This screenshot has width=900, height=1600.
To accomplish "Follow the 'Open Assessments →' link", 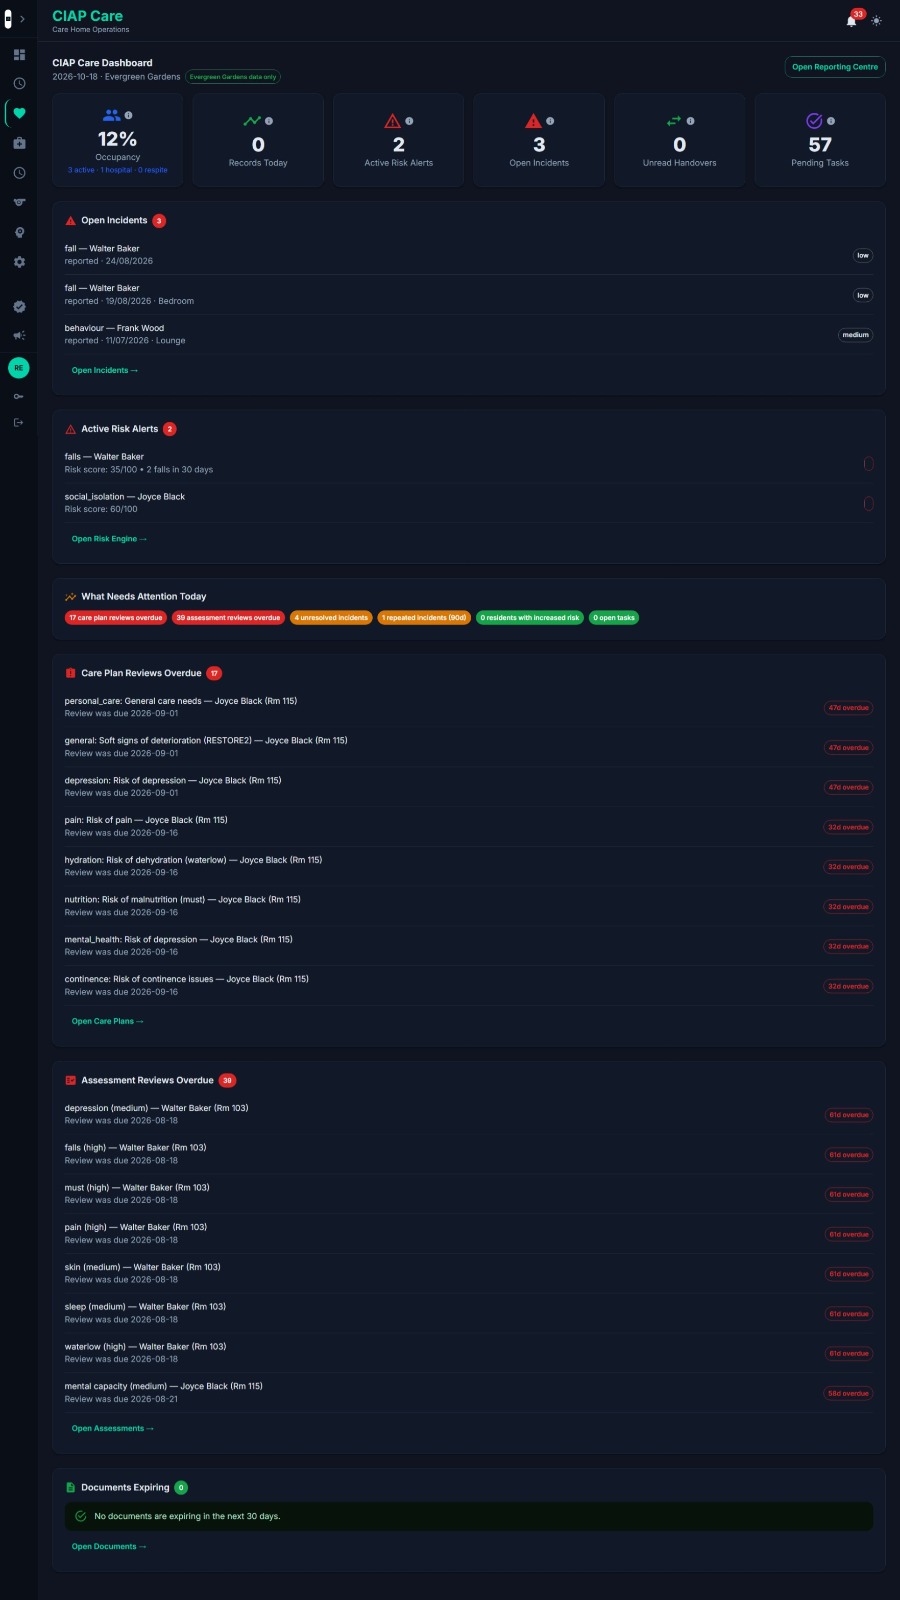I will pos(113,1428).
